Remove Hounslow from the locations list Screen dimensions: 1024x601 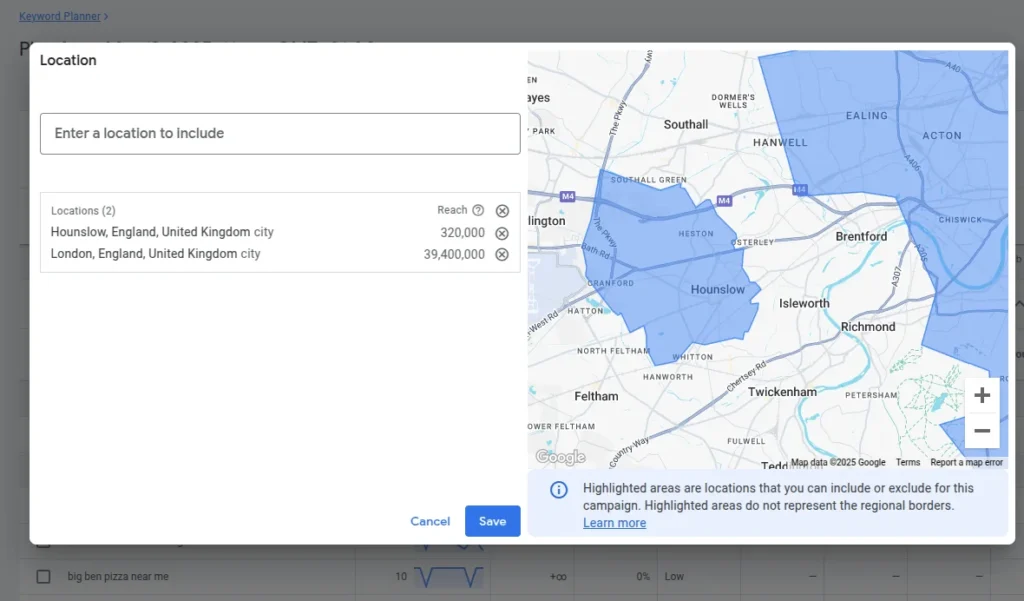[502, 233]
